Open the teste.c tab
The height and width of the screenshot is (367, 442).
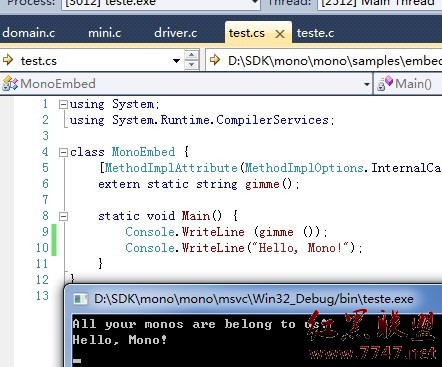315,33
